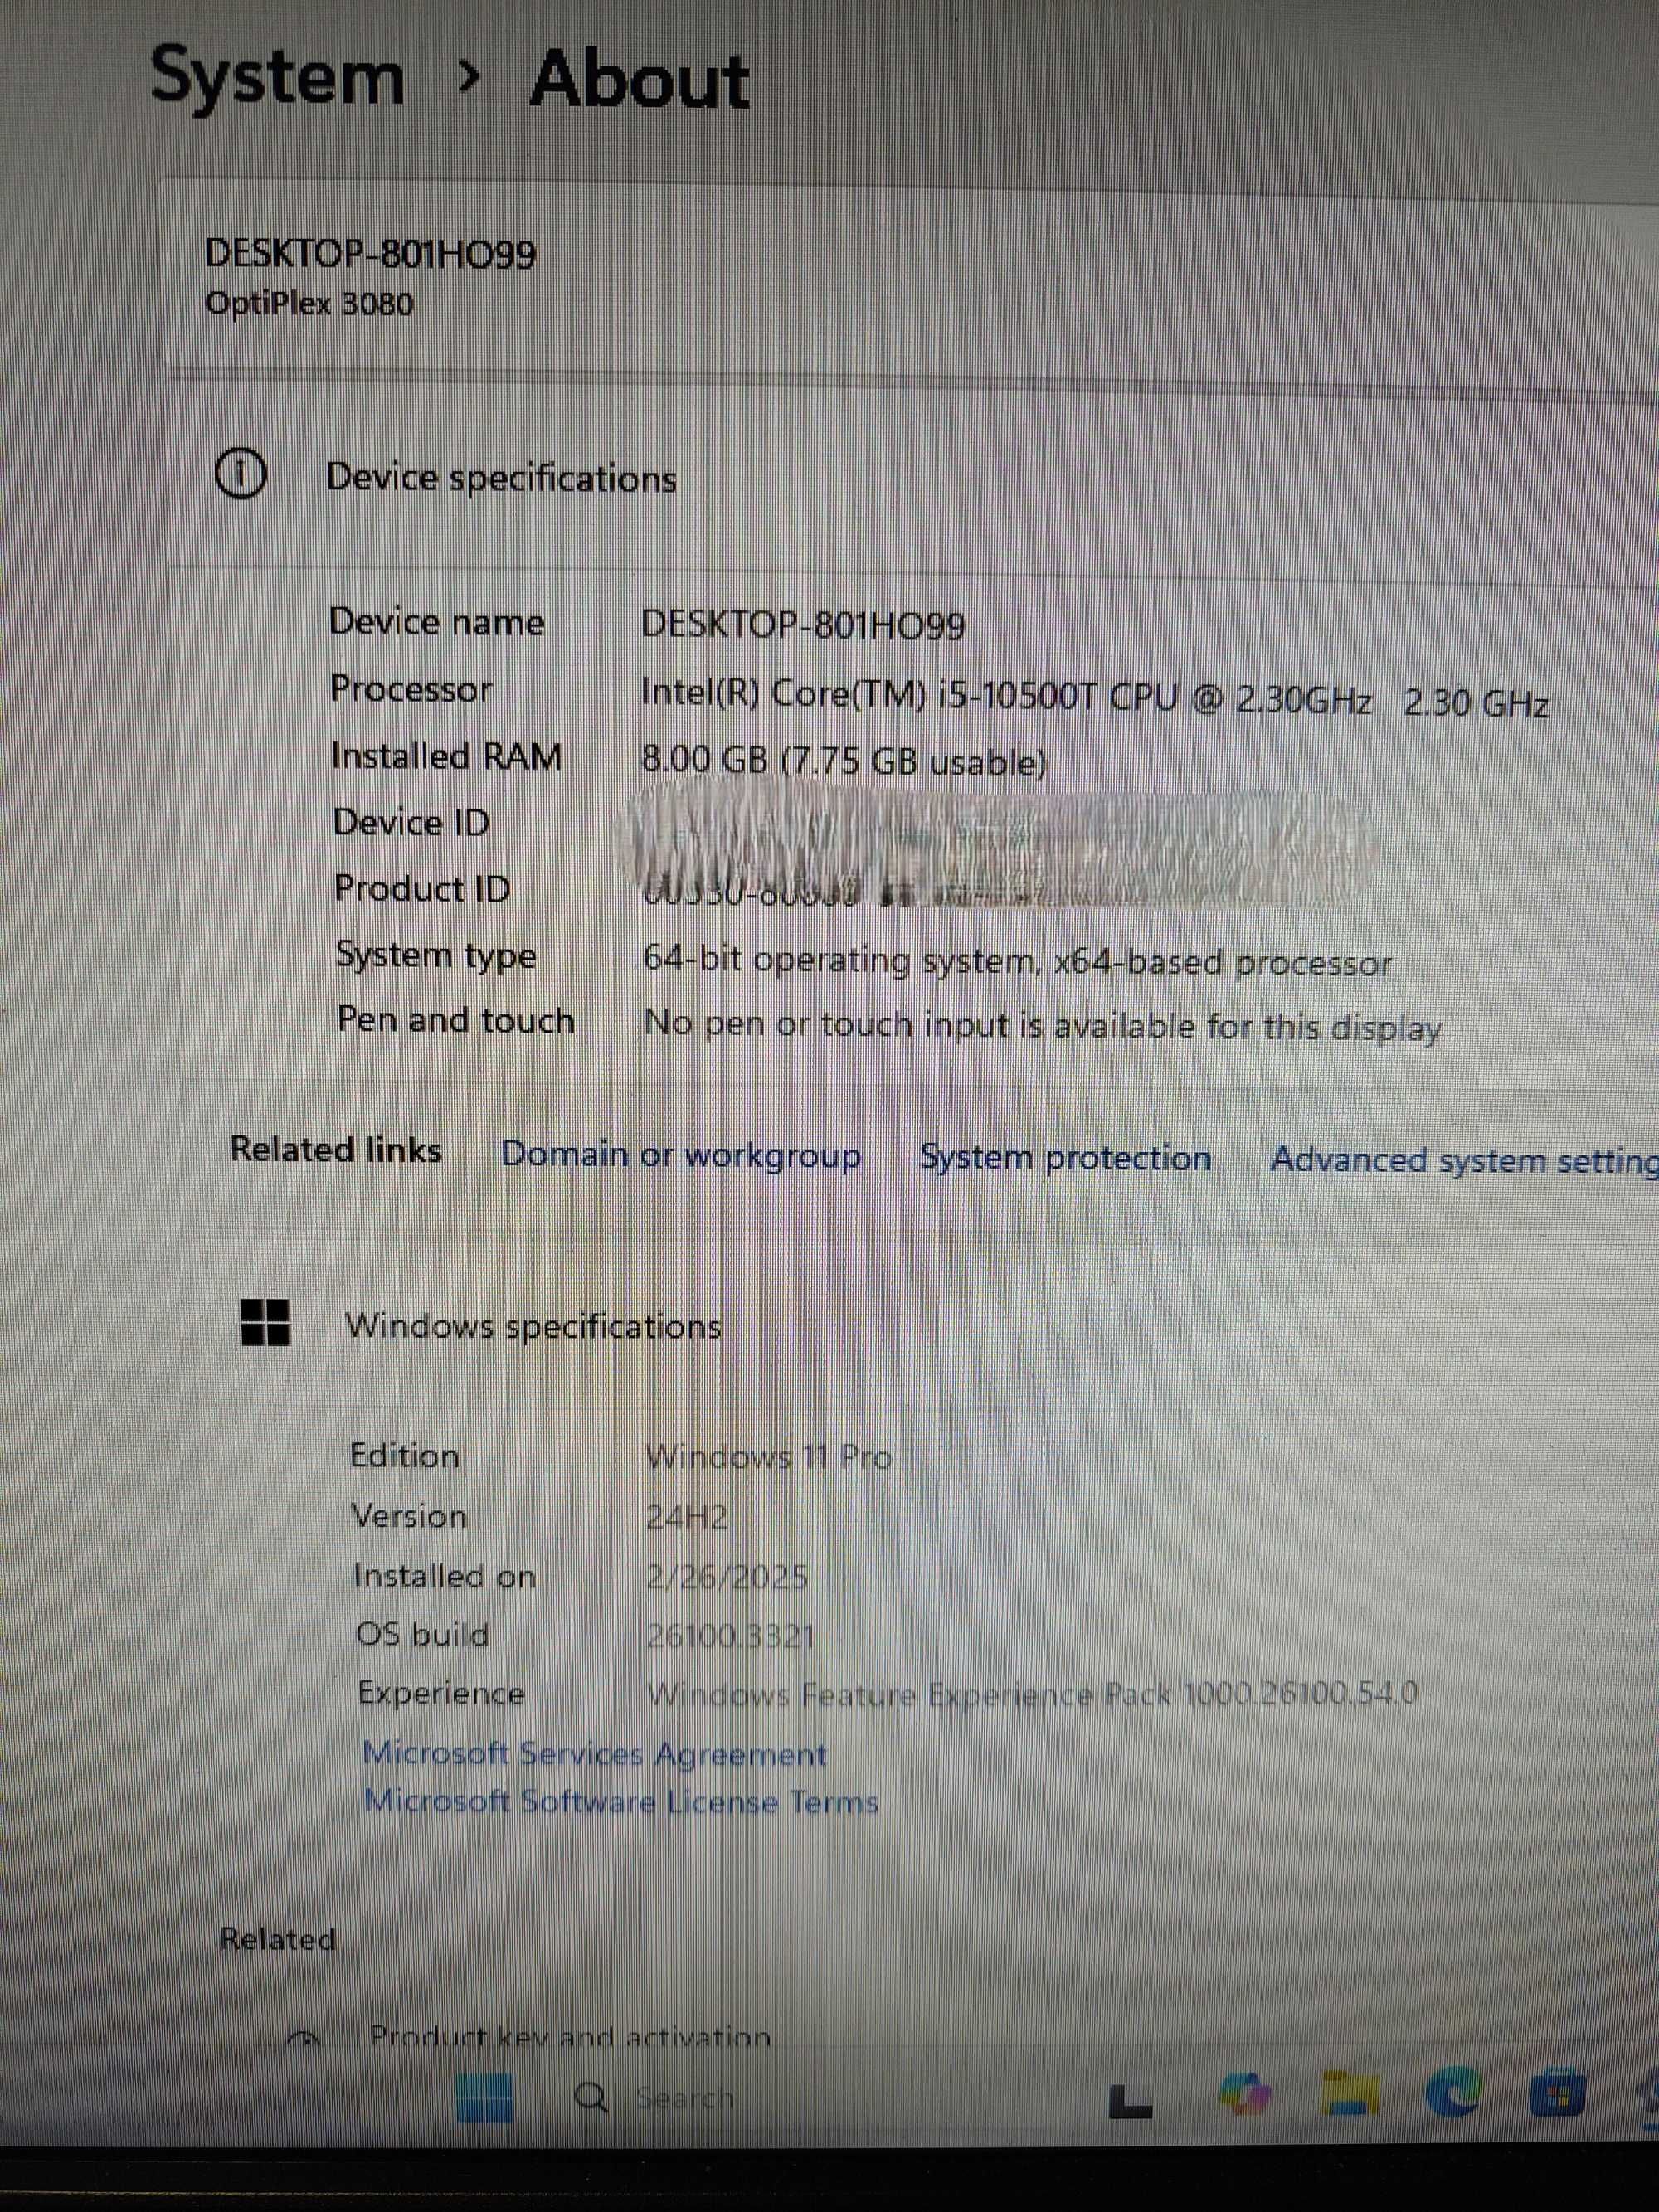Click the 64-bit operating system text
This screenshot has height=2212, width=1659.
coord(1017,961)
